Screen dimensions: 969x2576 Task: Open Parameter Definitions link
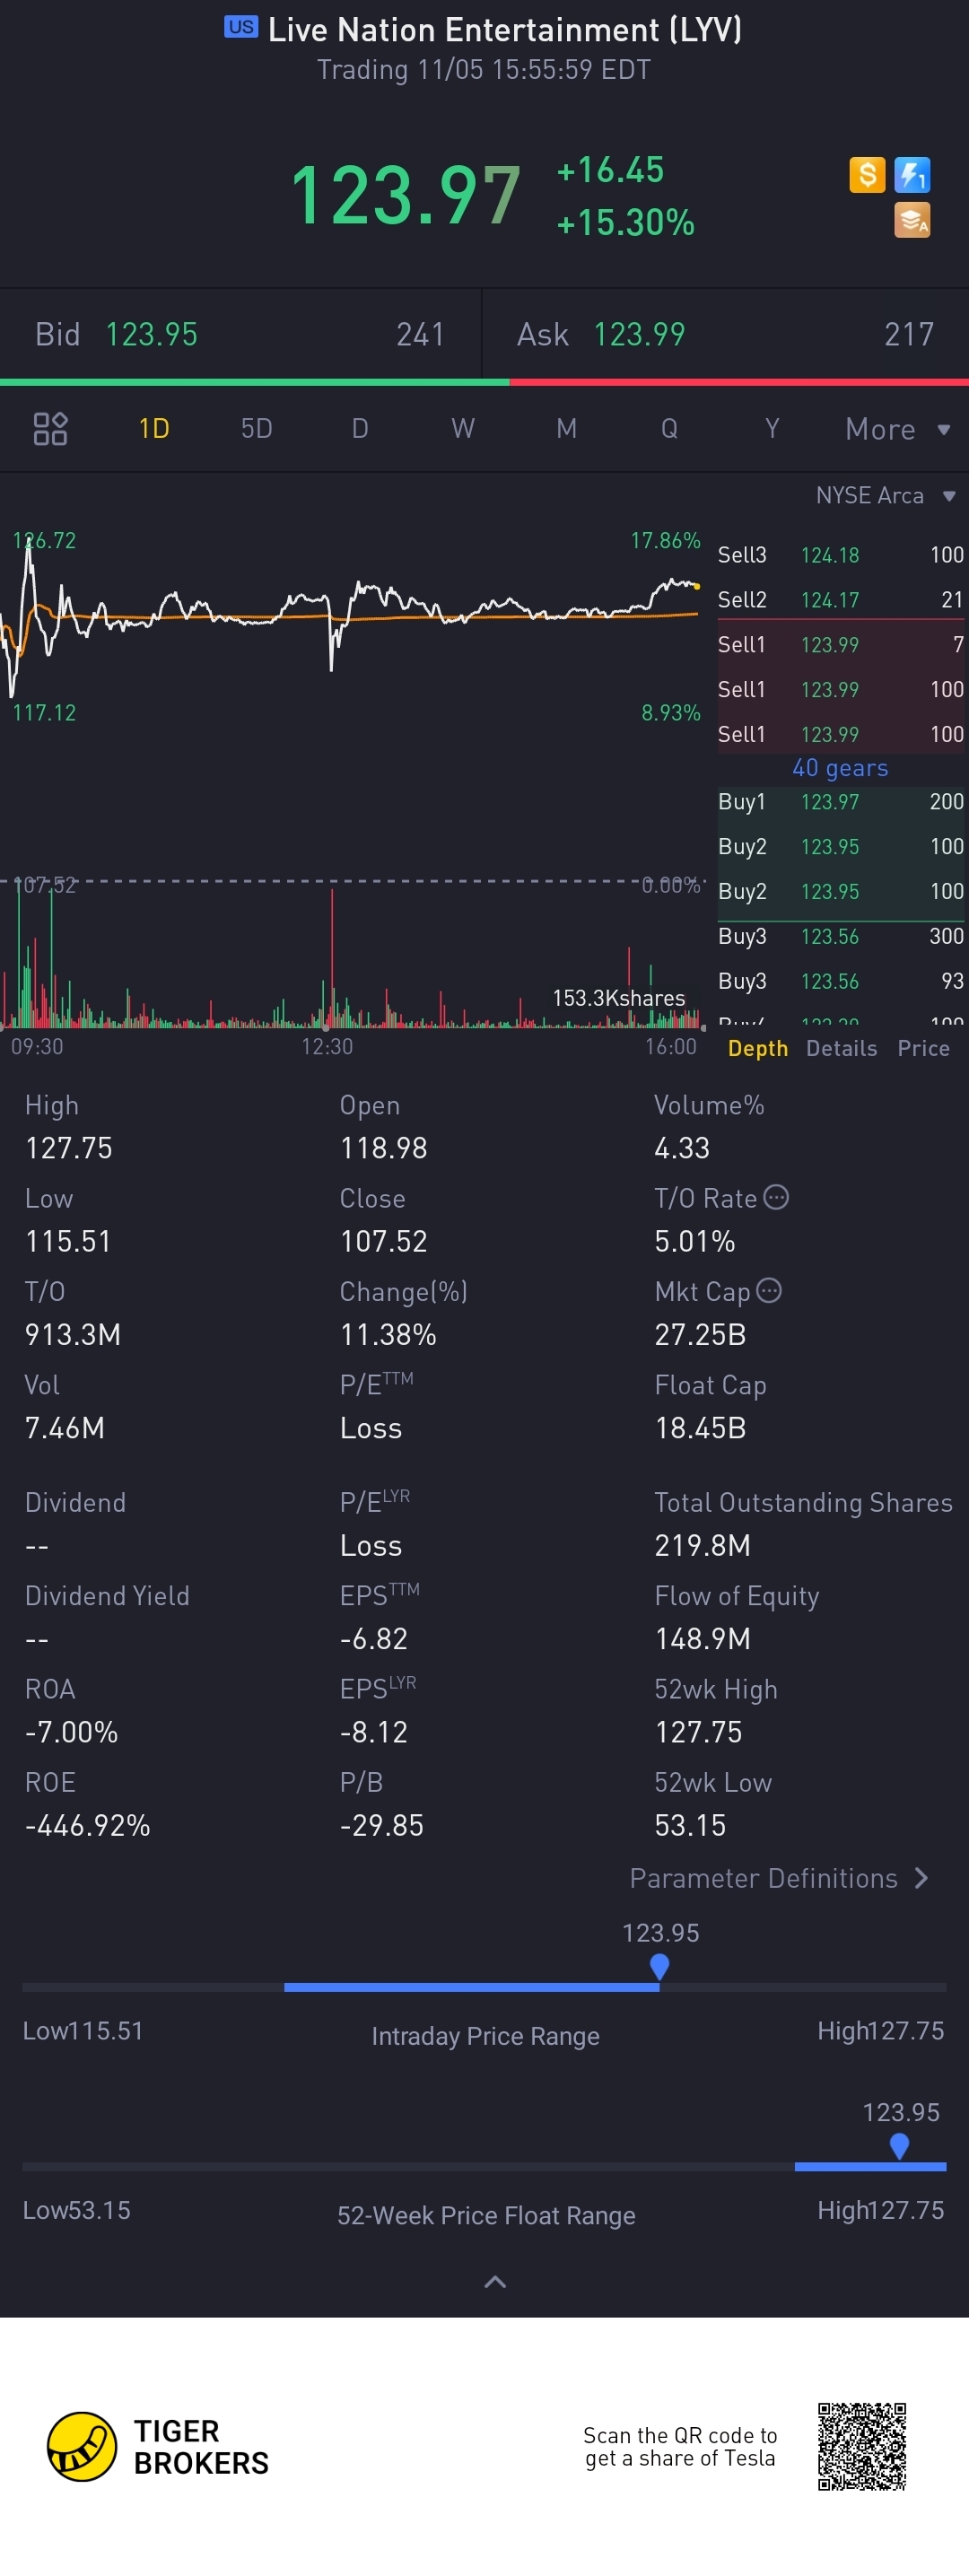780,1878
